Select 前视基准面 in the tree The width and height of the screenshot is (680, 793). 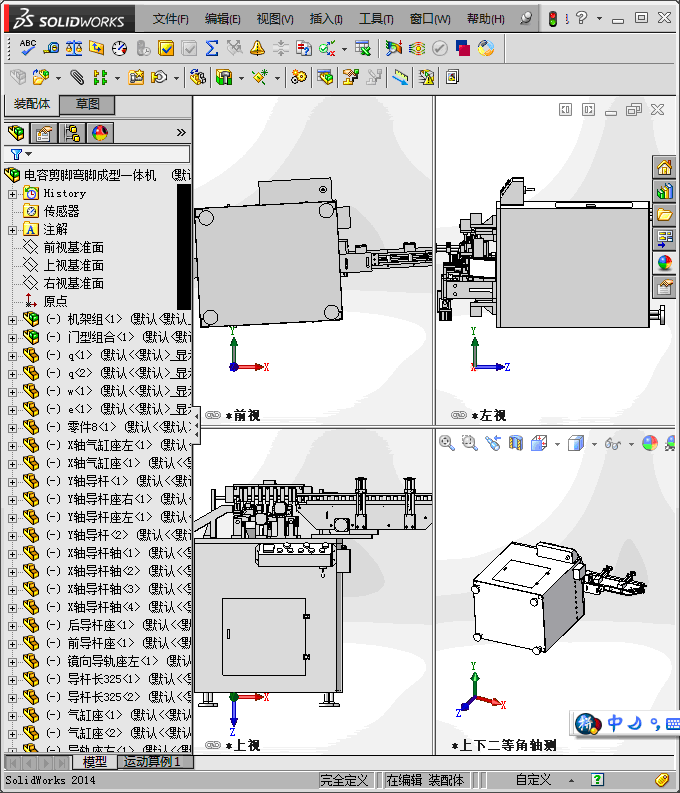[x=73, y=247]
